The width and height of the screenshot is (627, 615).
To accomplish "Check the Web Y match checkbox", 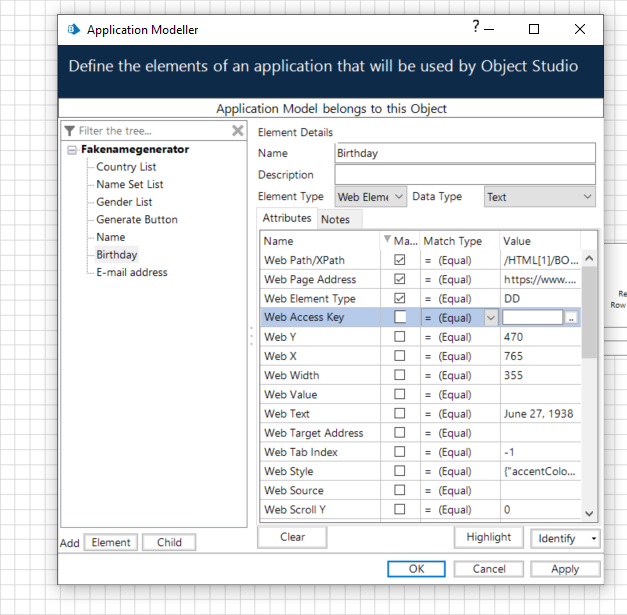I will (x=400, y=337).
